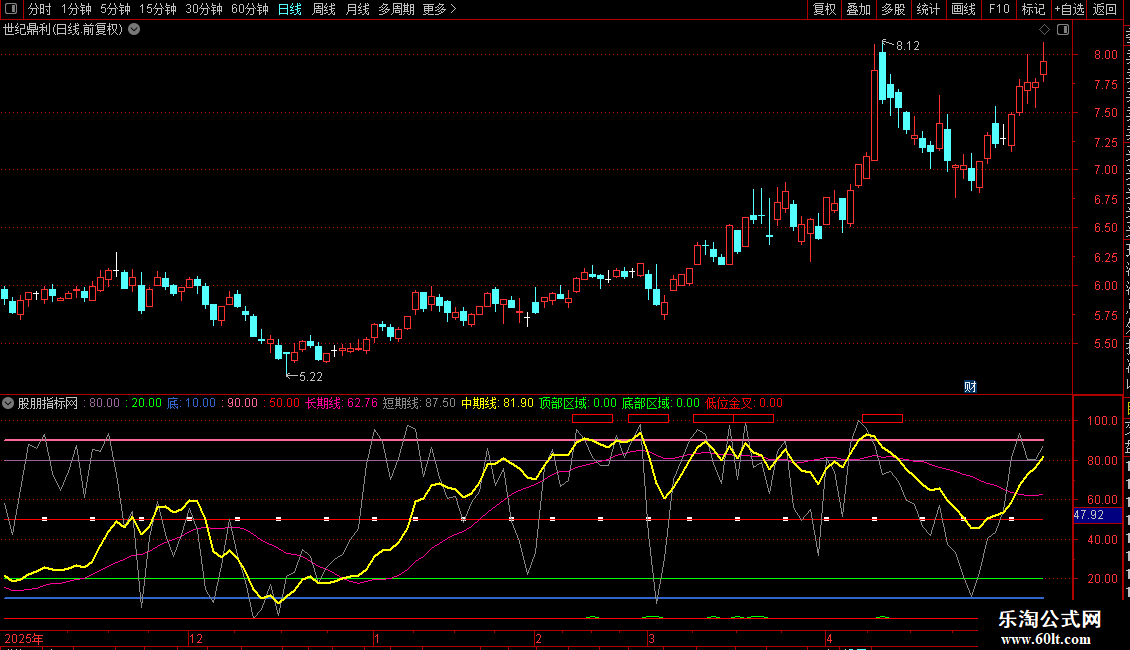1130x650 pixels.
Task: Click the 47.92 indicator axis value
Action: pyautogui.click(x=1089, y=515)
